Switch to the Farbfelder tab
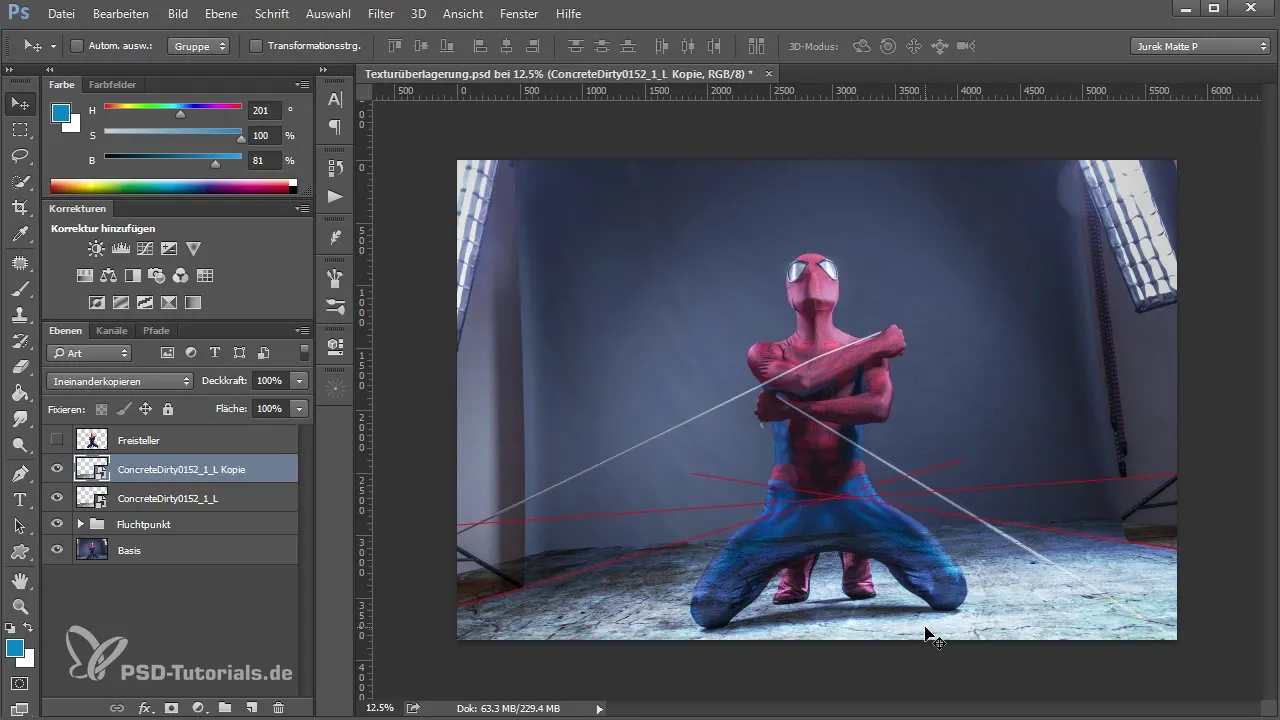 113,85
